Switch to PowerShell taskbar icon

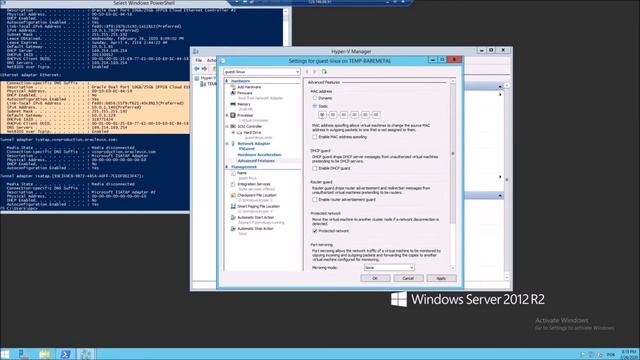(x=65, y=354)
